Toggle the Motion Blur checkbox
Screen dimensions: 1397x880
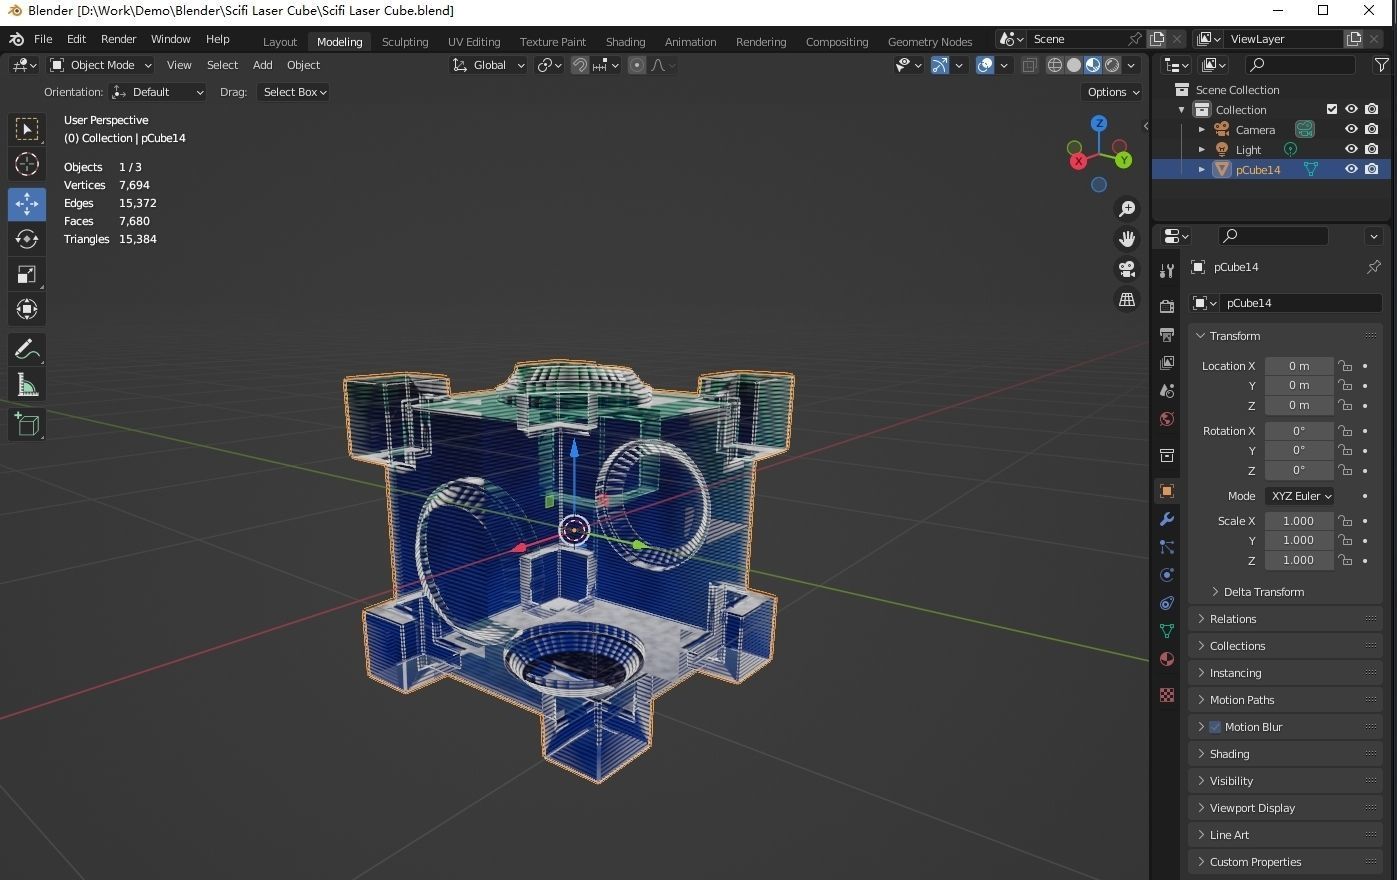click(1215, 727)
